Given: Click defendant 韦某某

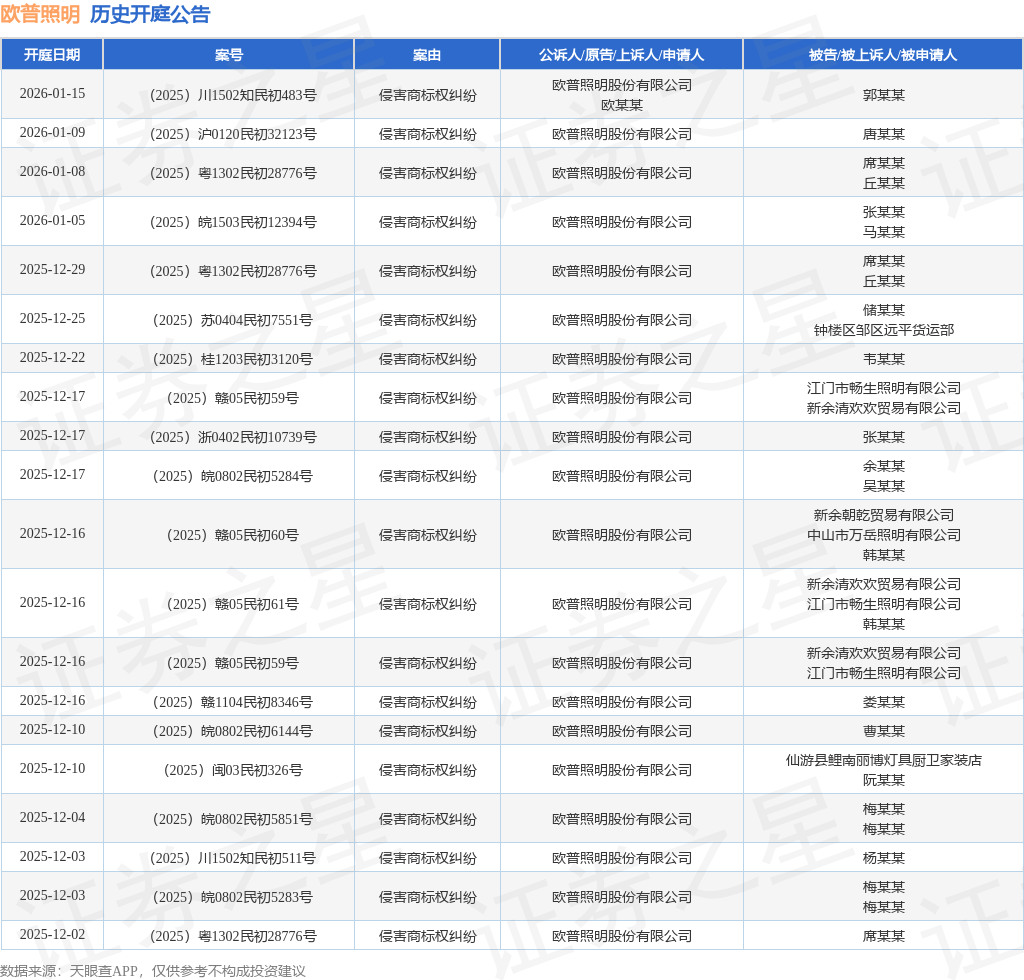Looking at the screenshot, I should 884,360.
